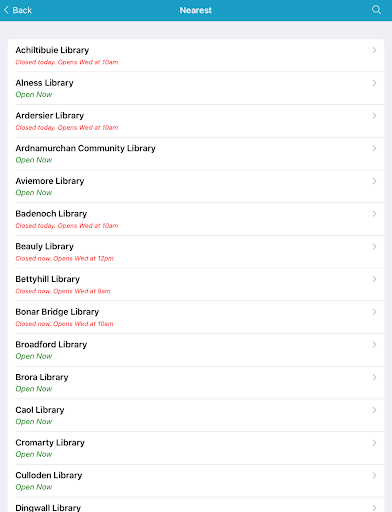Open Aviemore Library details
Viewport: 392px width, 512px height.
coord(196,186)
